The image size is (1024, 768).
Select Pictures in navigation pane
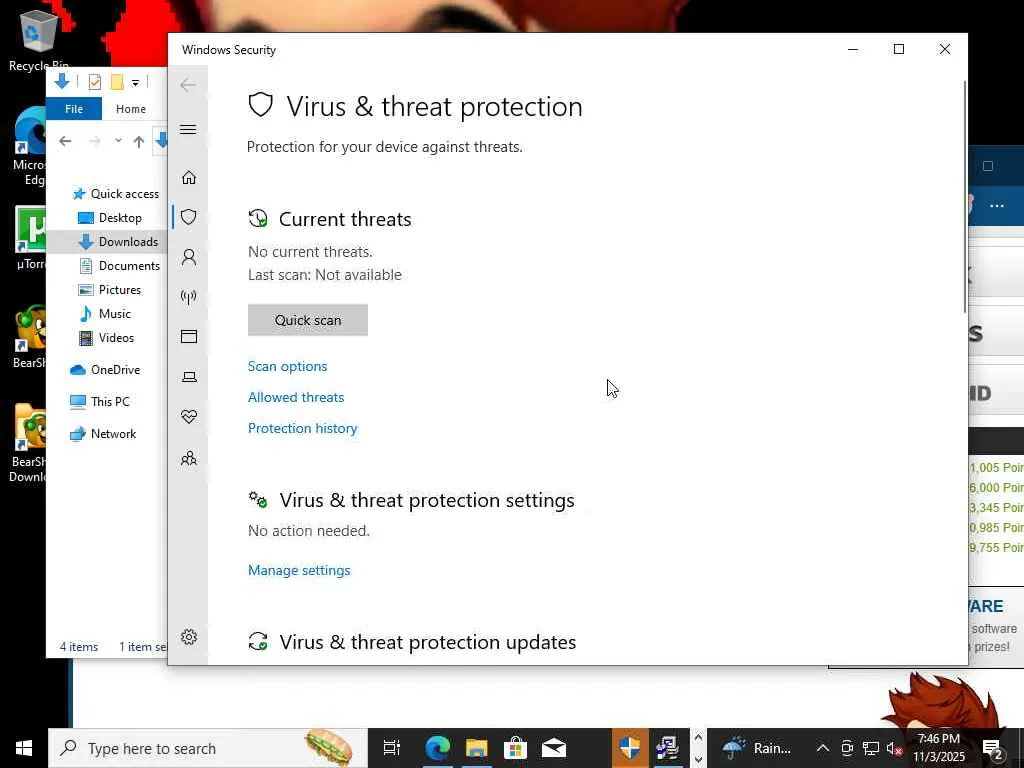pyautogui.click(x=109, y=290)
